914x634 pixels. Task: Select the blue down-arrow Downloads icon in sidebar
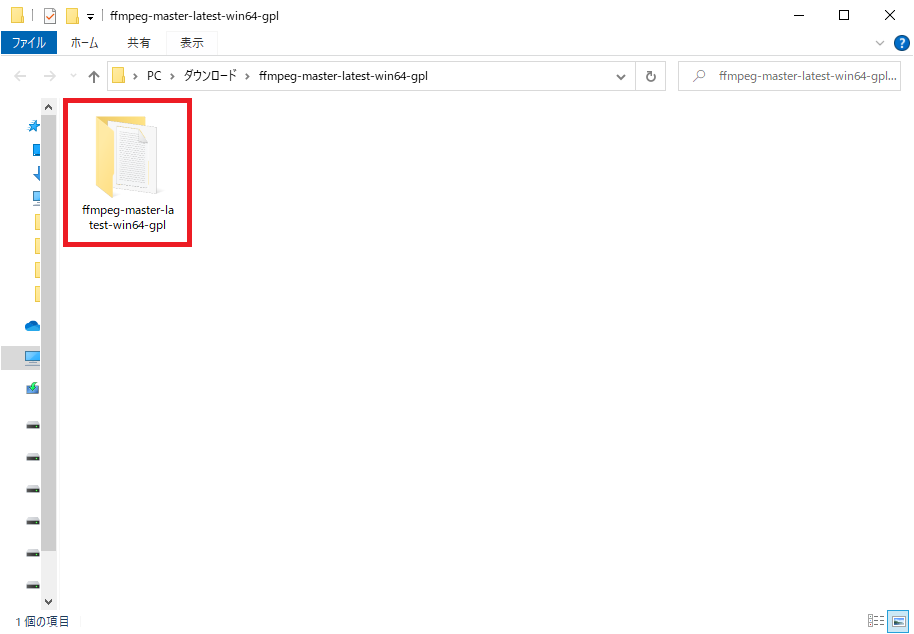[37, 173]
